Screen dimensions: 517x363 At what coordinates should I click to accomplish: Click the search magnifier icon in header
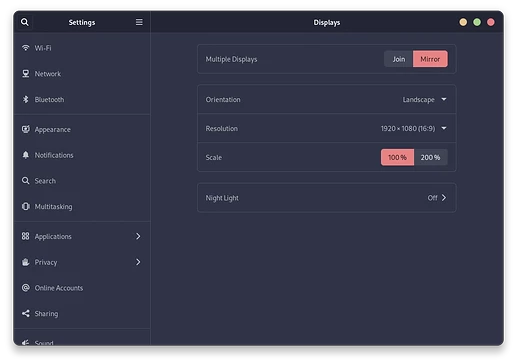pyautogui.click(x=25, y=22)
